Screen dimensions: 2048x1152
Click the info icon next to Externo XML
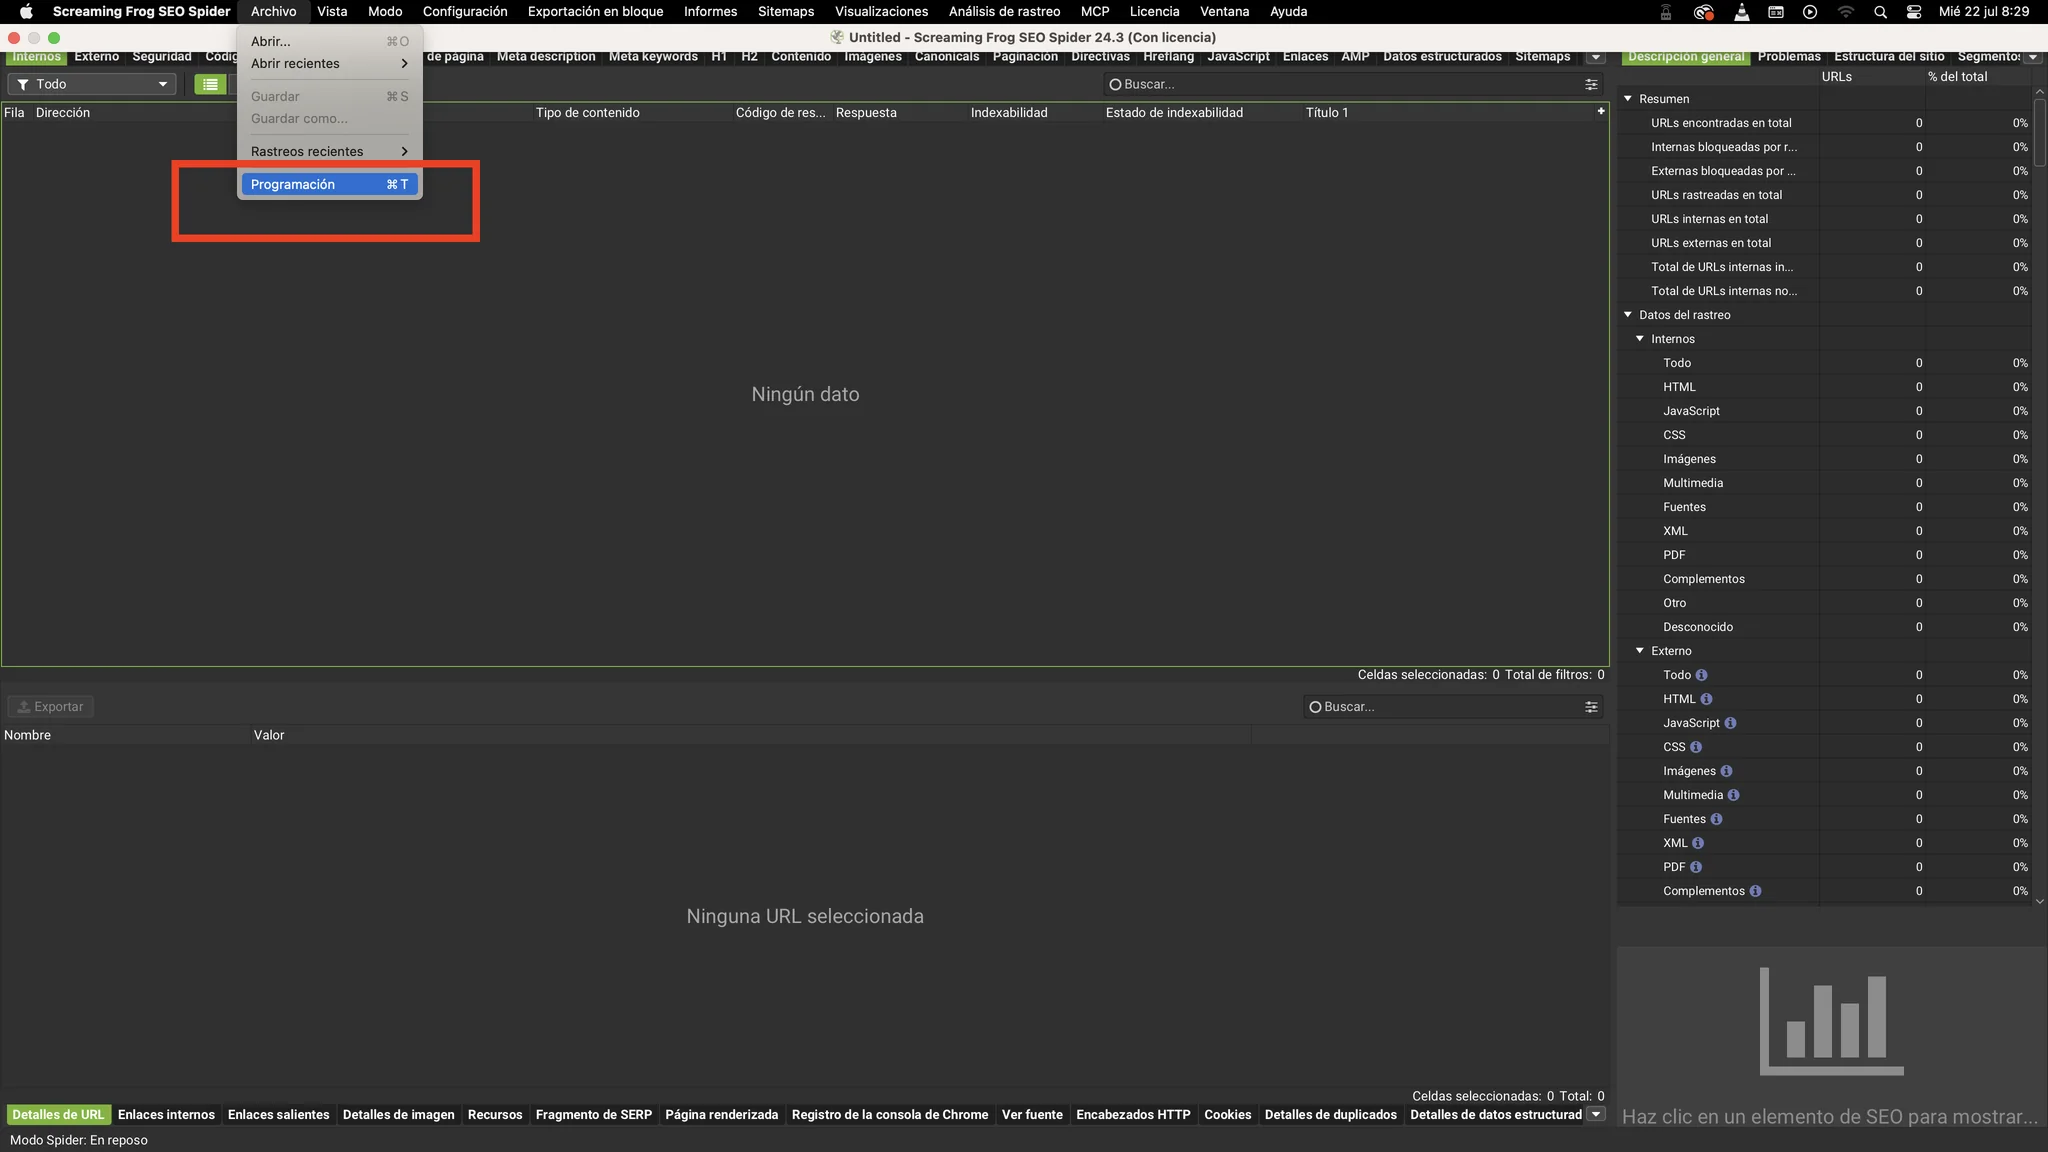[1698, 843]
